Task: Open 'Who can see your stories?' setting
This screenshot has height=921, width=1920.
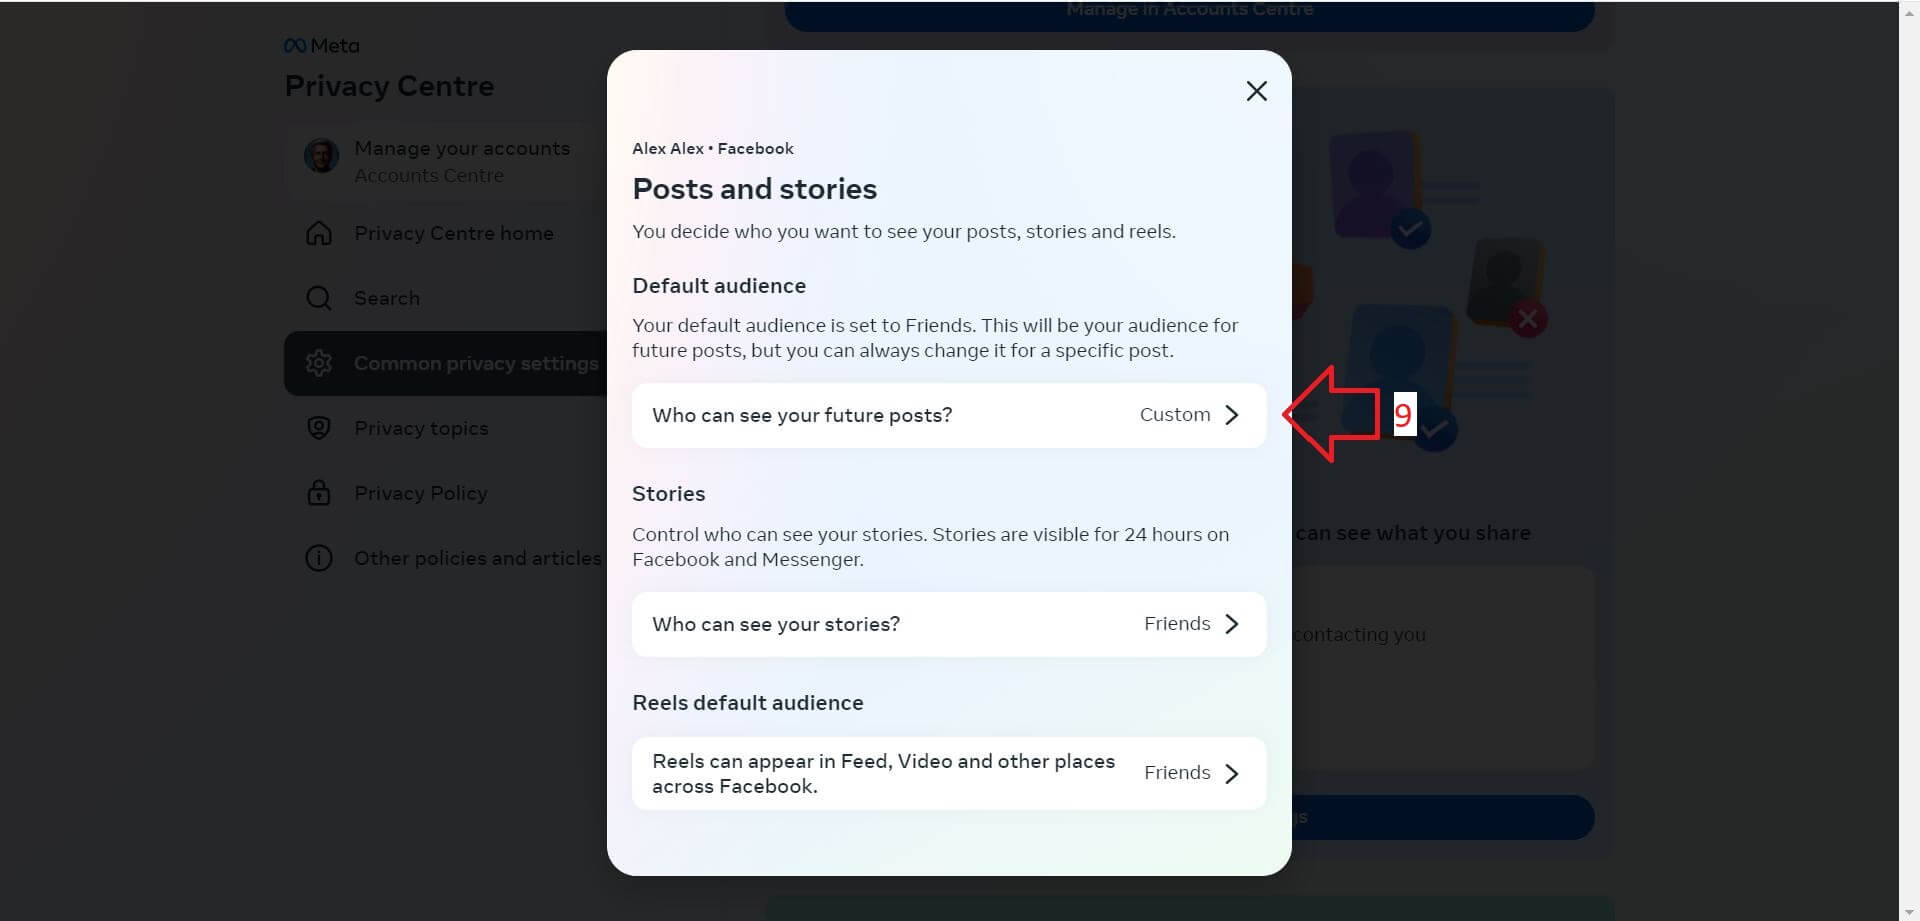Action: [949, 624]
